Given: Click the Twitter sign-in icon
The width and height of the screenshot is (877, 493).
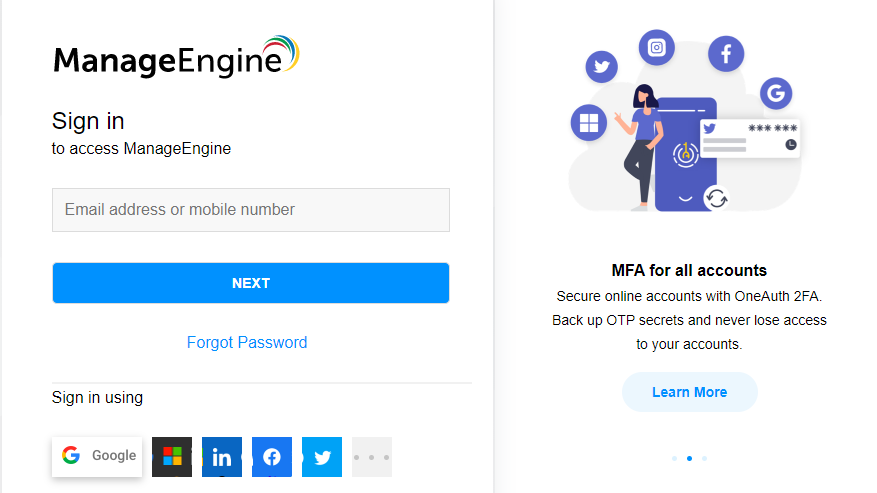Looking at the screenshot, I should pyautogui.click(x=322, y=457).
